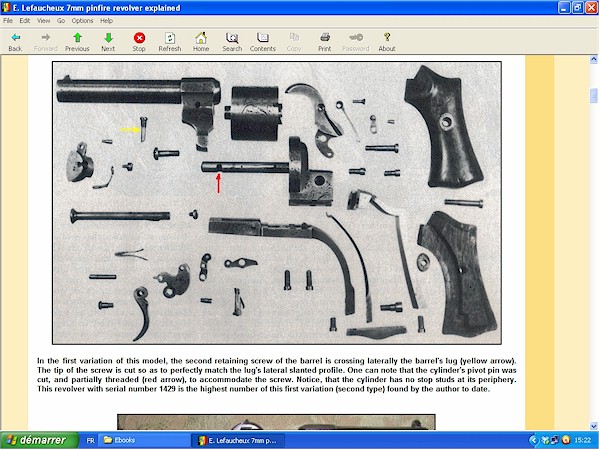Open the Go menu

(61, 21)
